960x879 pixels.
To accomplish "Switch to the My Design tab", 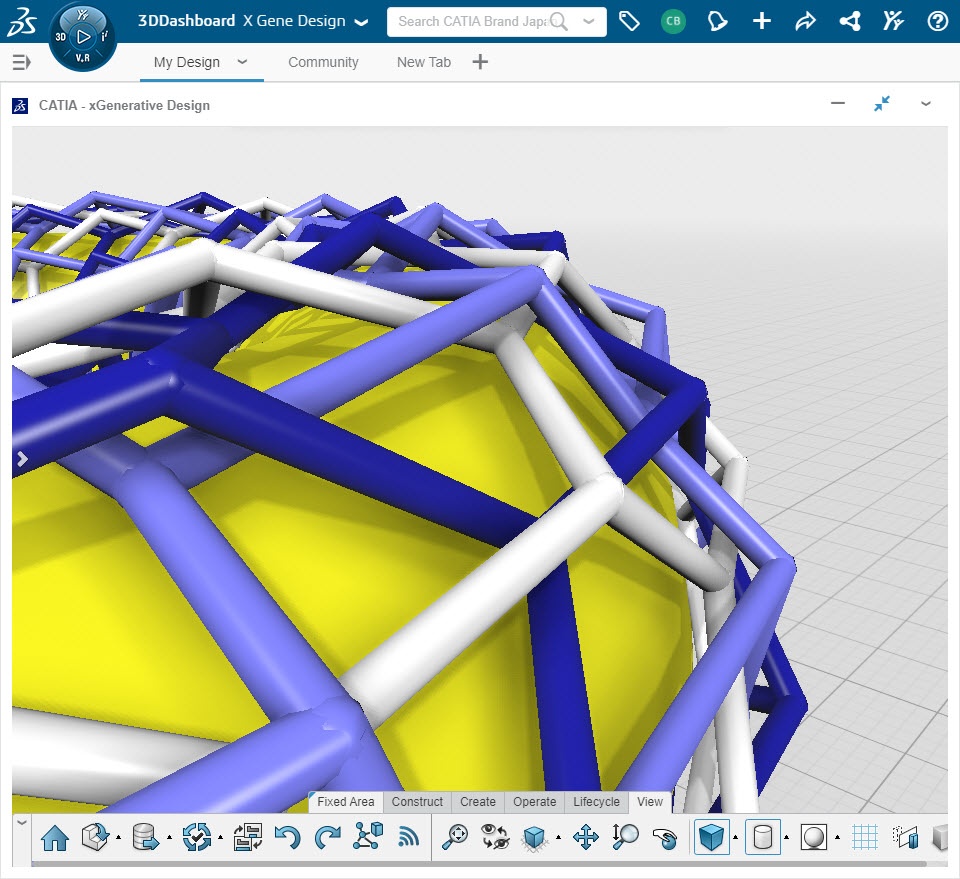I will pyautogui.click(x=186, y=62).
